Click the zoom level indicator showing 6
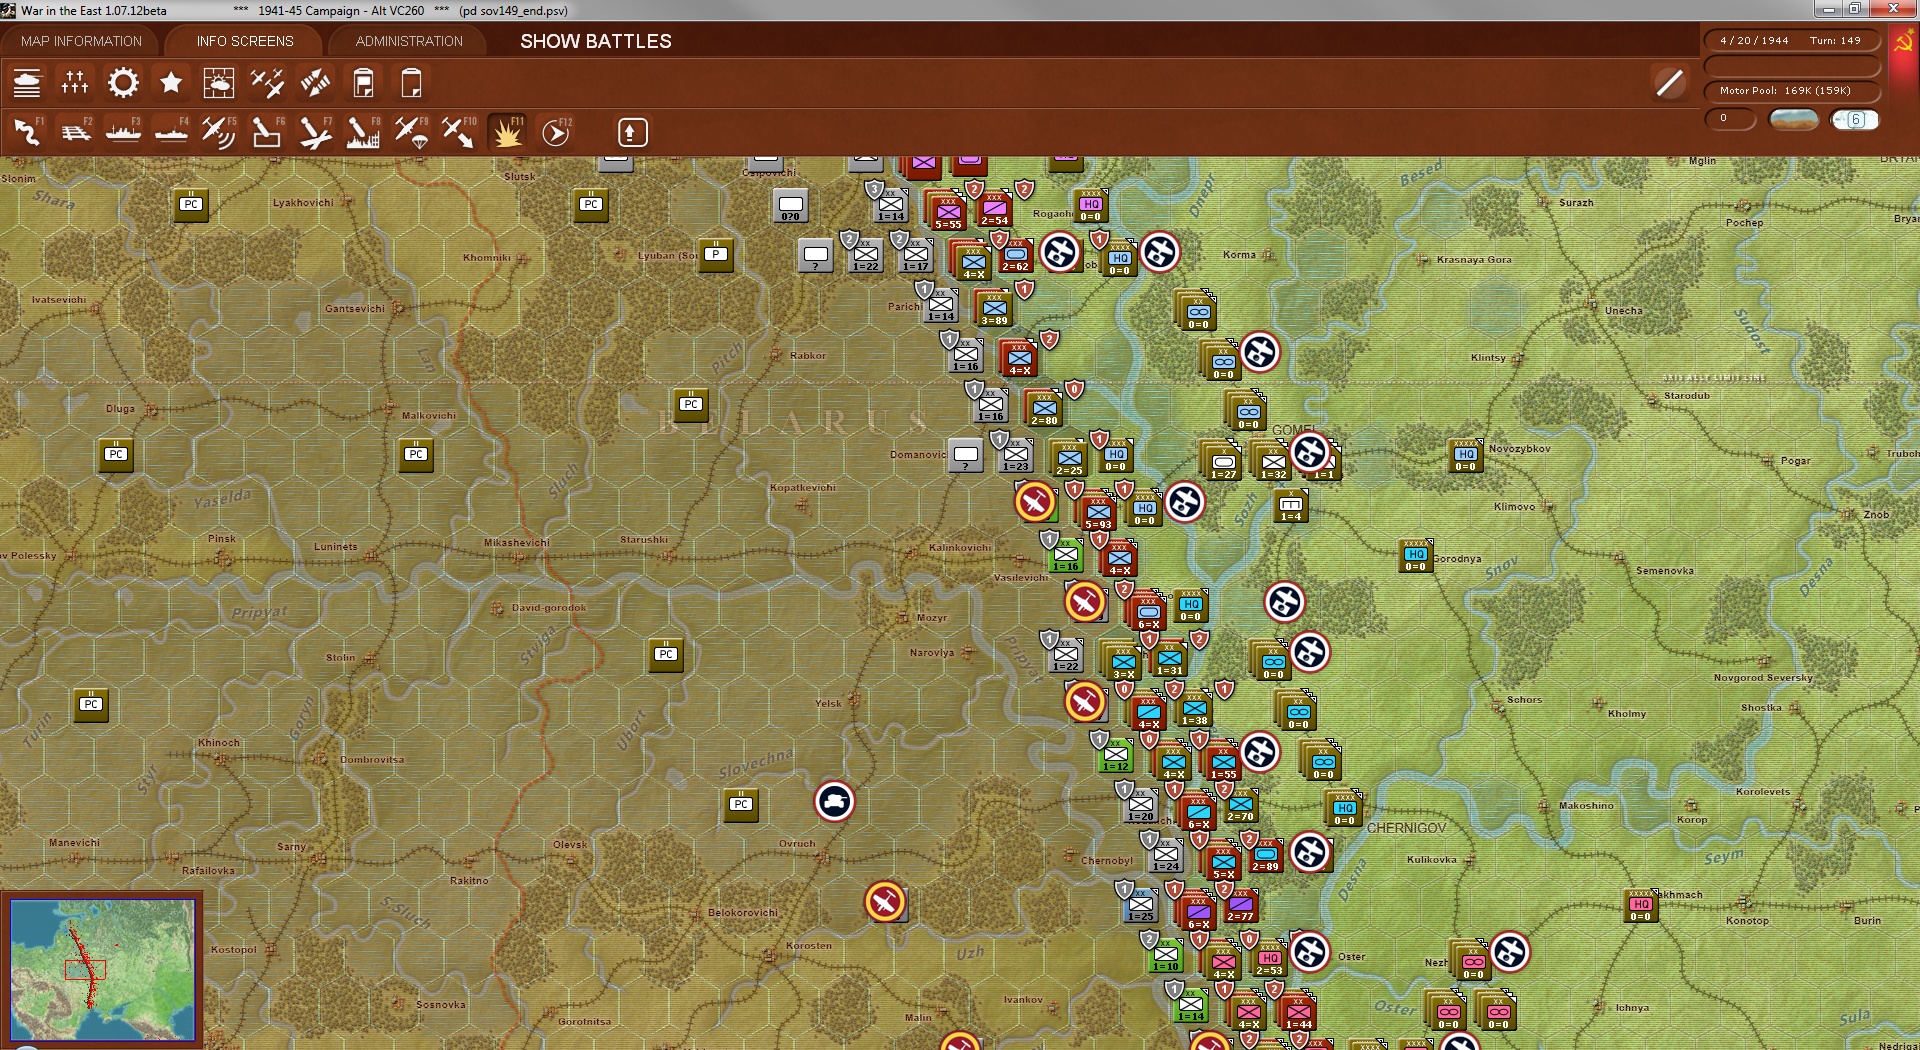 pyautogui.click(x=1856, y=119)
